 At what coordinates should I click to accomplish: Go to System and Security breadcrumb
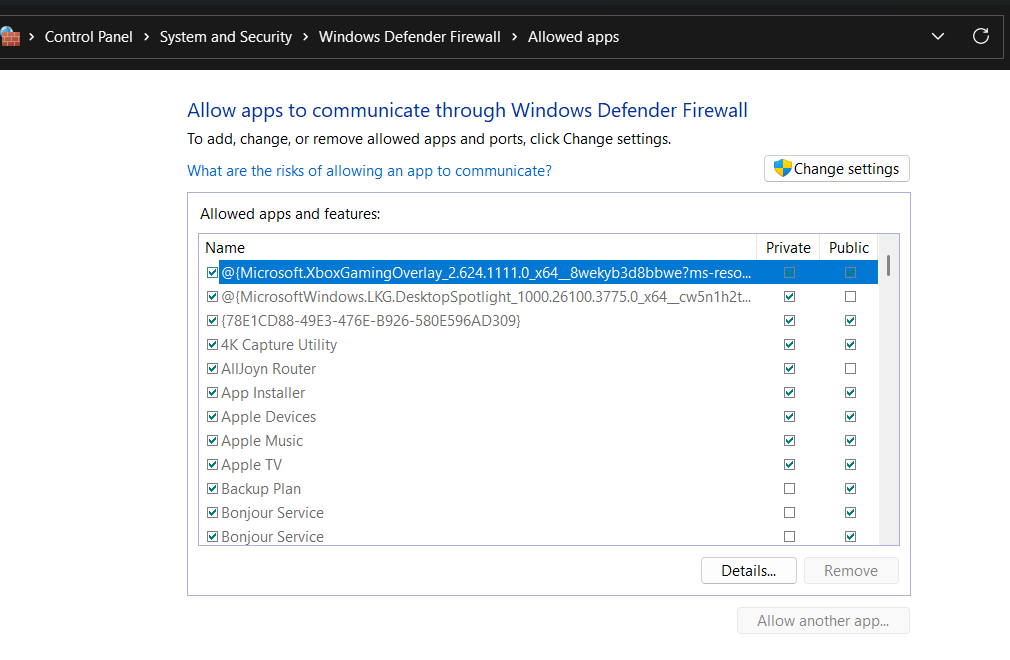click(x=225, y=37)
